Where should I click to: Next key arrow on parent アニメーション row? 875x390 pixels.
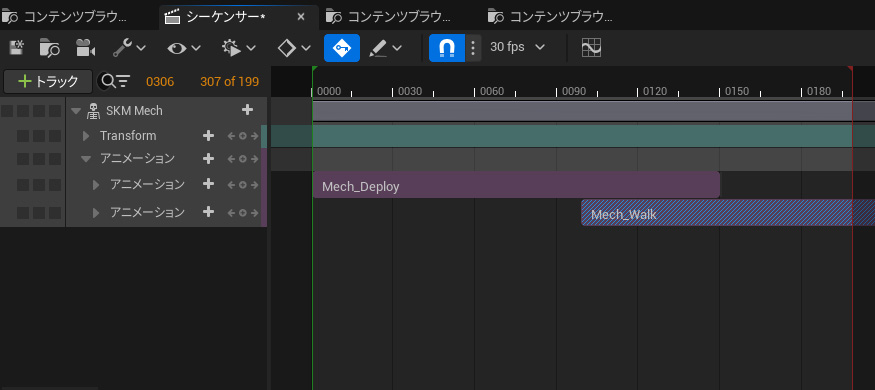254,159
